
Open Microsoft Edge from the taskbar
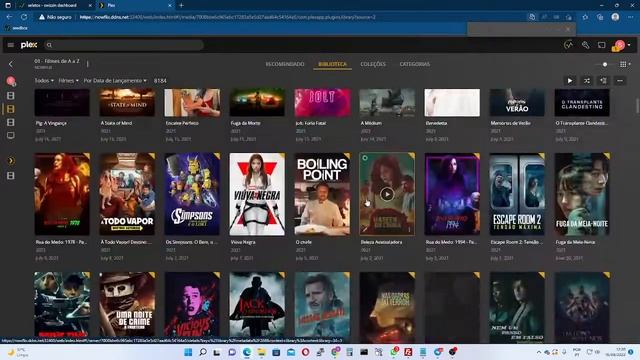pos(247,352)
